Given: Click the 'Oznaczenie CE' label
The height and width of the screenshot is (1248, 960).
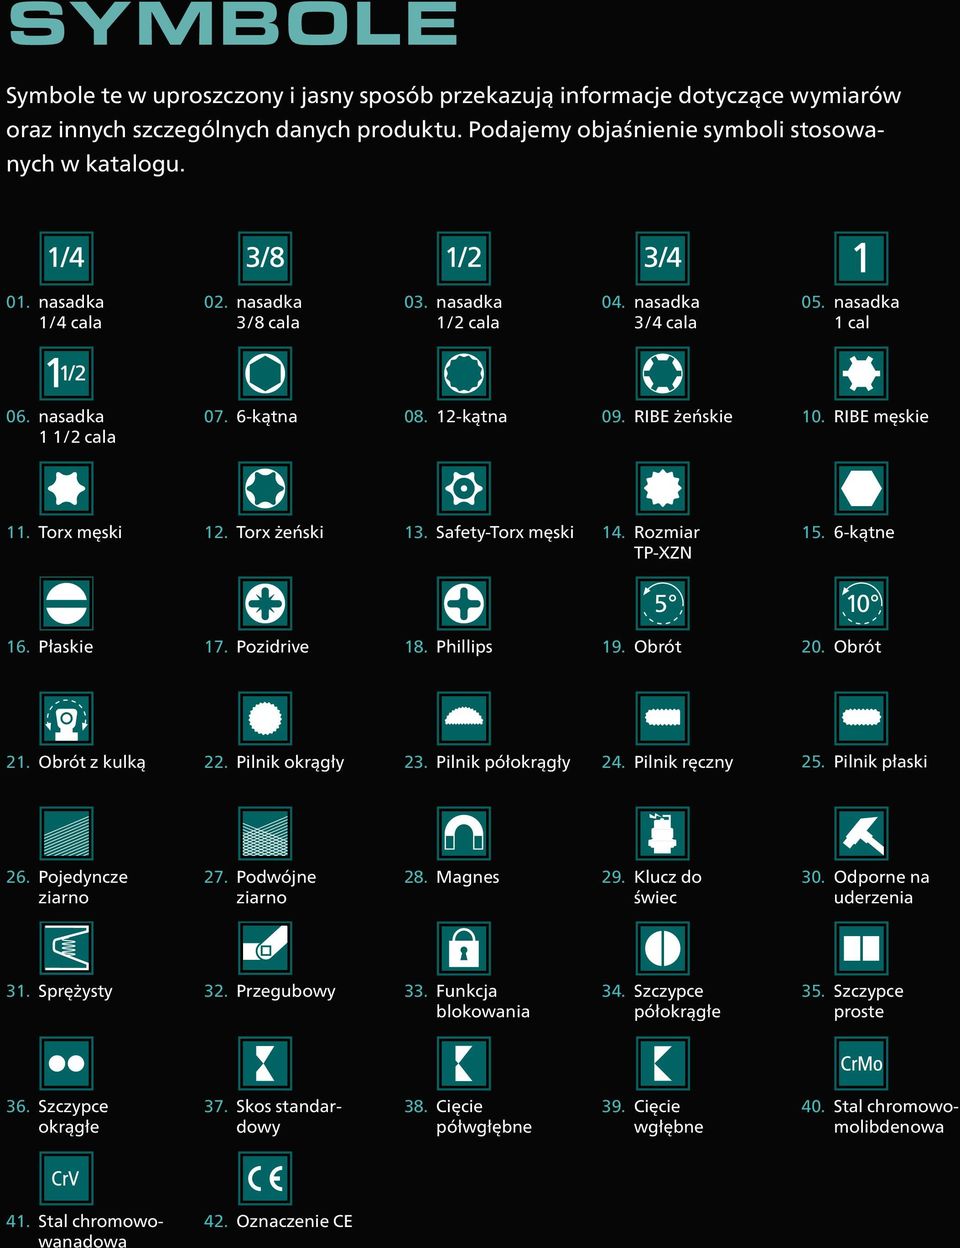Looking at the screenshot, I should coord(294,1221).
